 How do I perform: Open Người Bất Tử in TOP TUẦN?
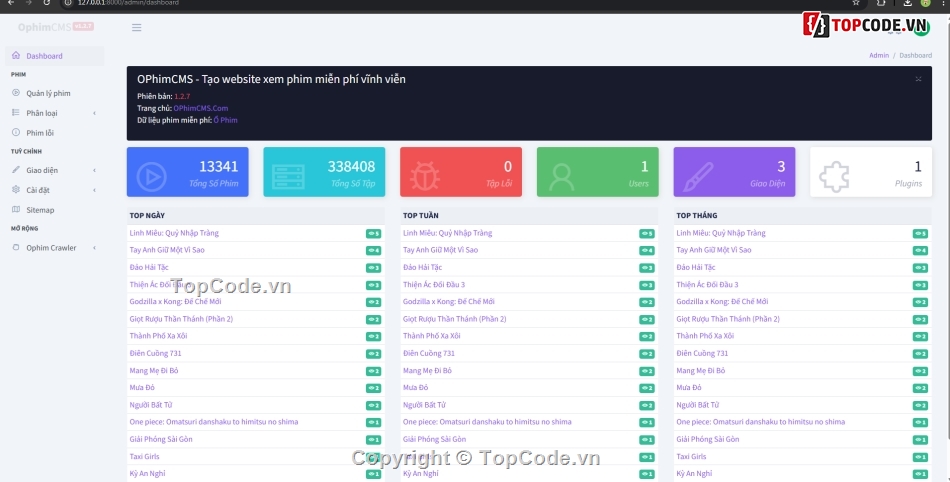[424, 405]
